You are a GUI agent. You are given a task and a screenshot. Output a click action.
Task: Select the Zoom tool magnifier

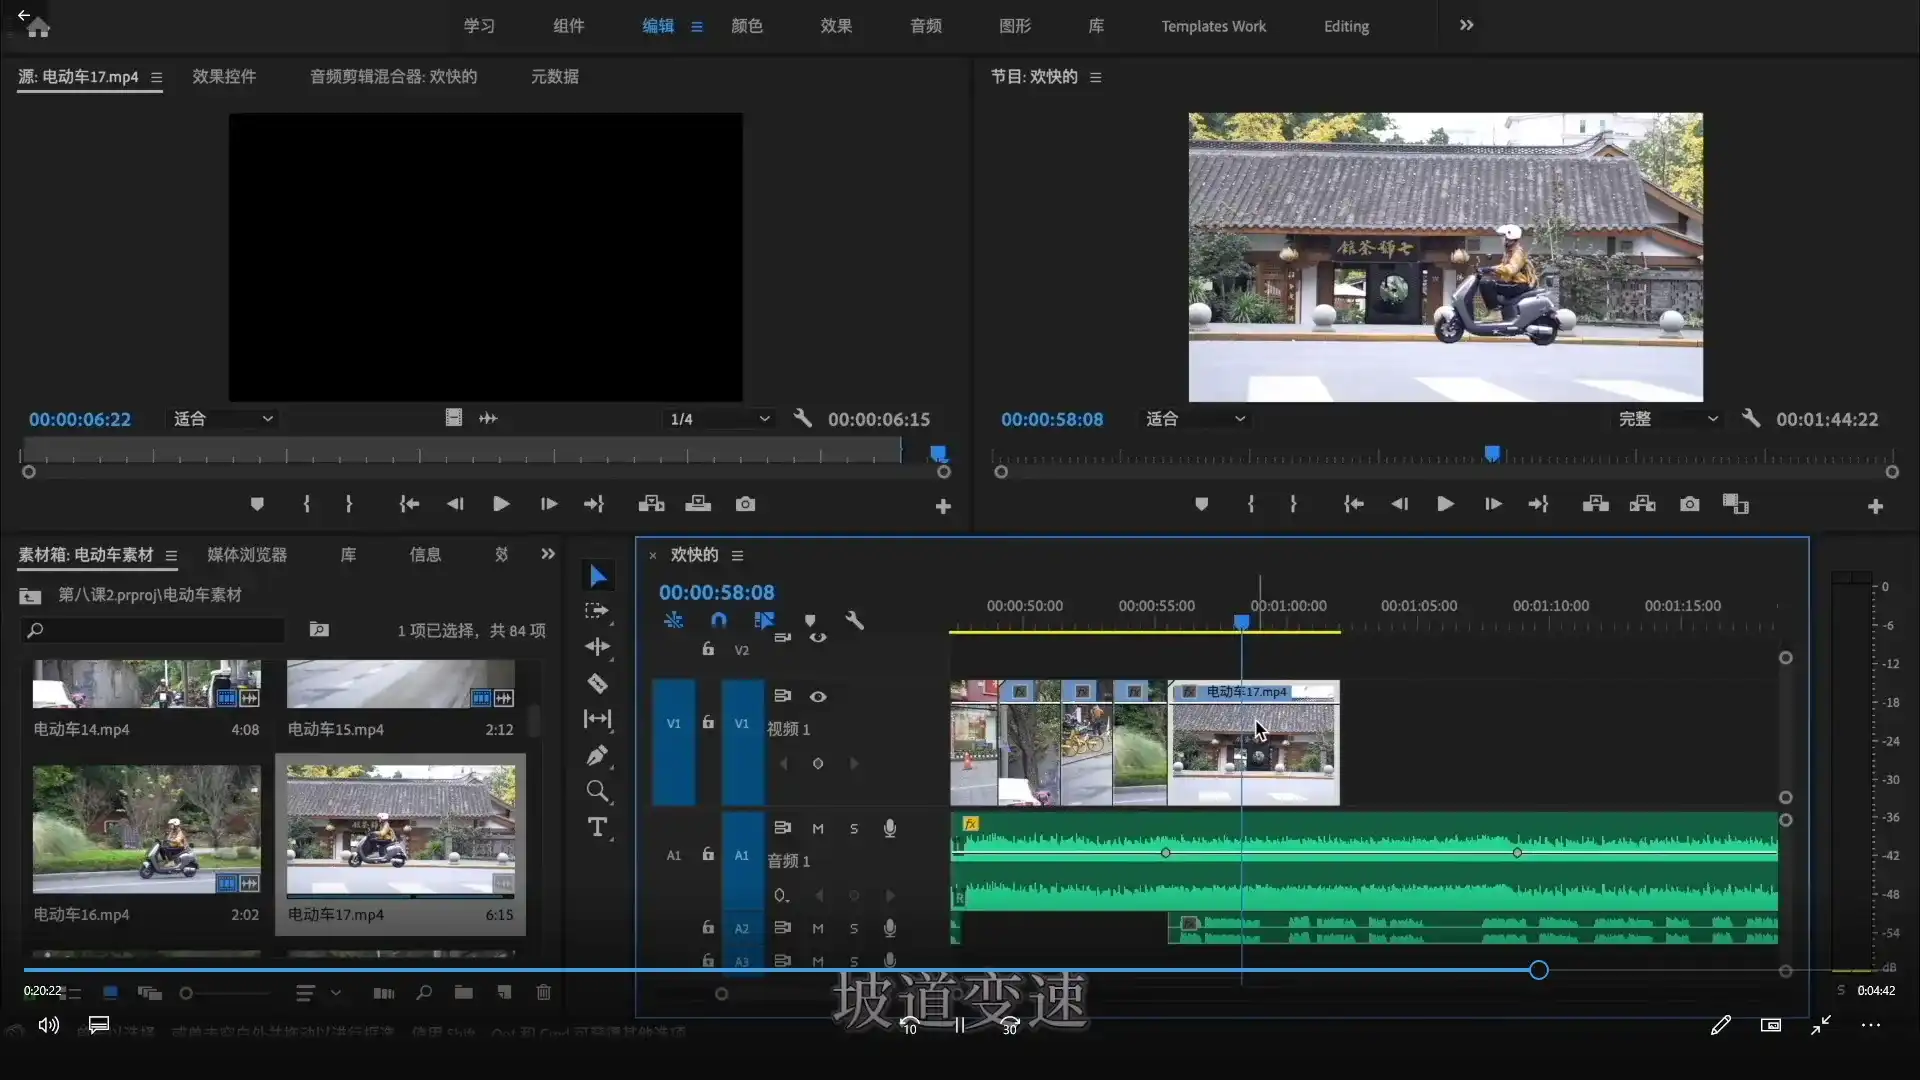click(x=597, y=792)
